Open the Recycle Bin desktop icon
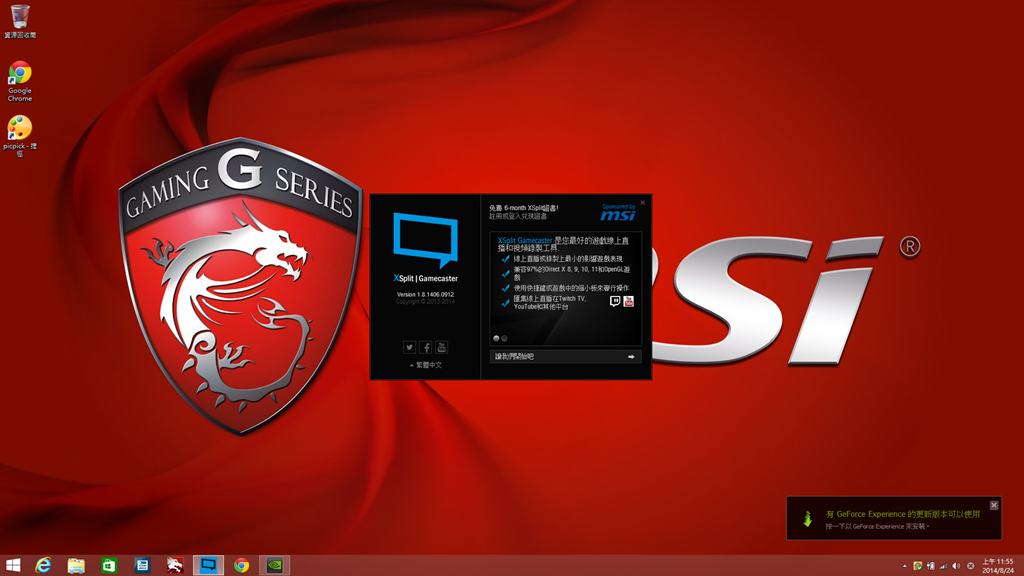Screen dimensions: 1024x576 [20, 22]
